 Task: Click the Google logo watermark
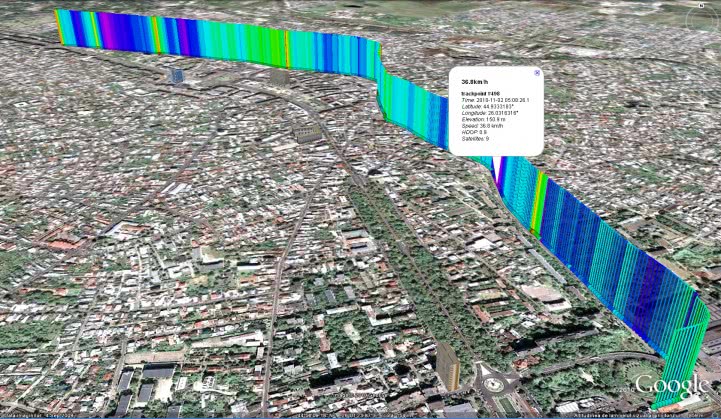[x=672, y=385]
